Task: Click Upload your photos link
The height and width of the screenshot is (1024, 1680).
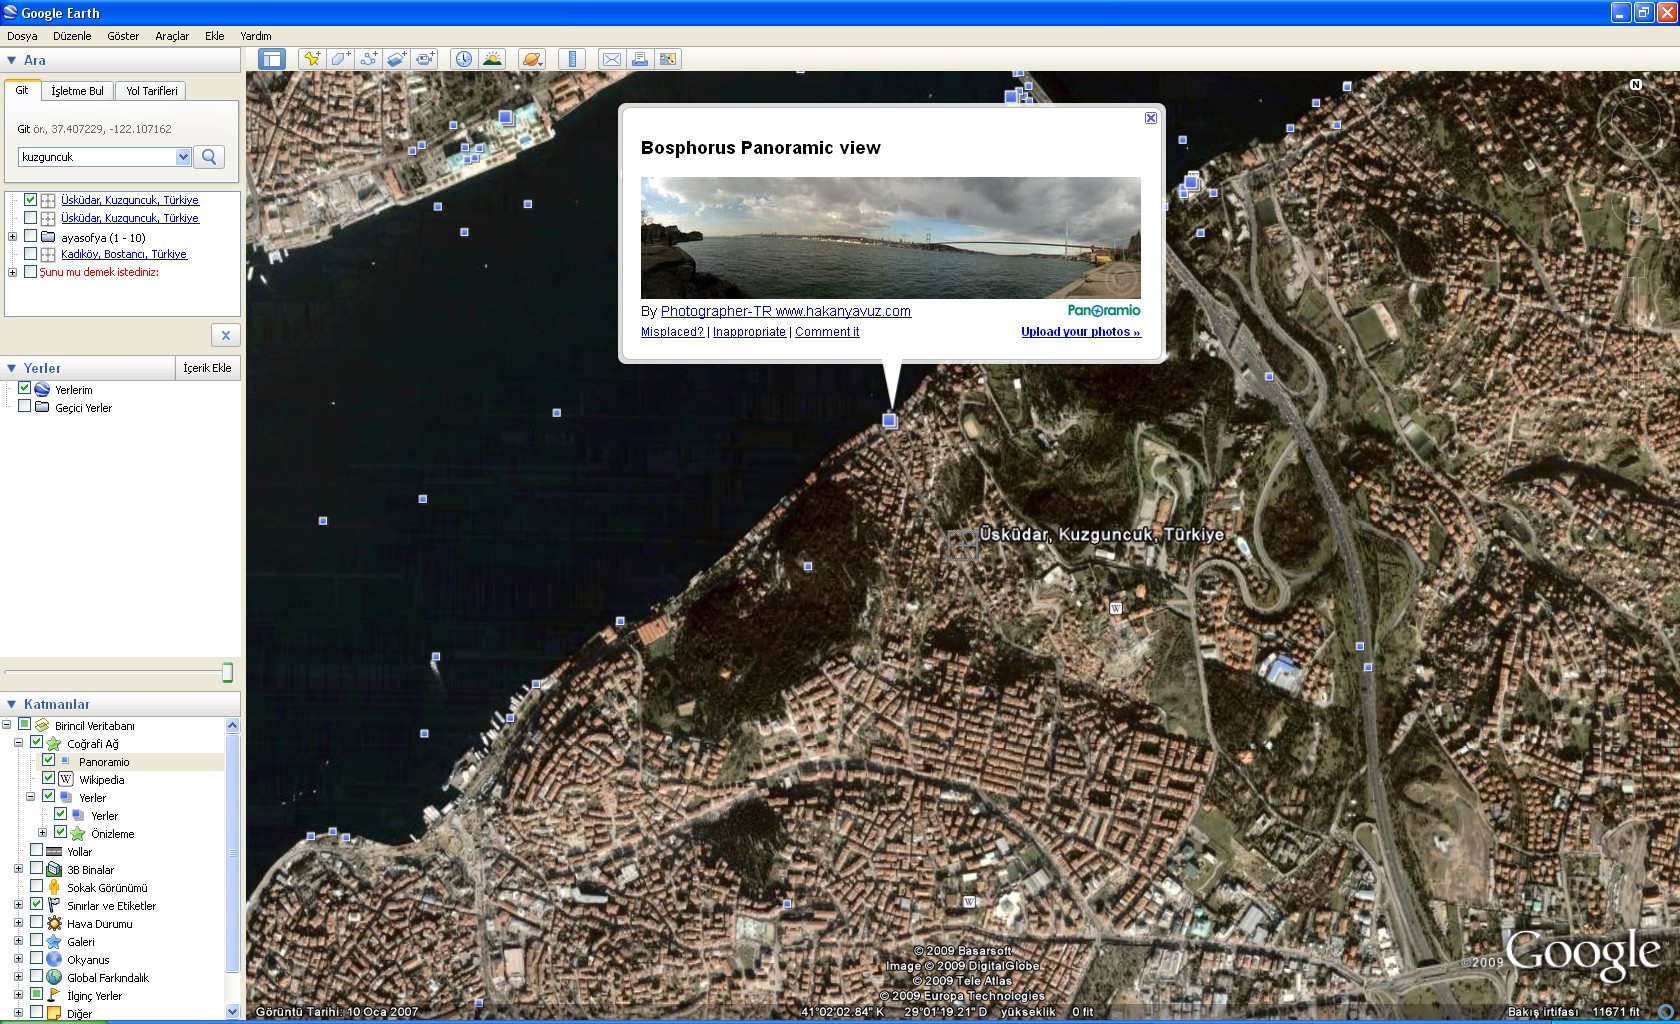Action: pyautogui.click(x=1081, y=332)
